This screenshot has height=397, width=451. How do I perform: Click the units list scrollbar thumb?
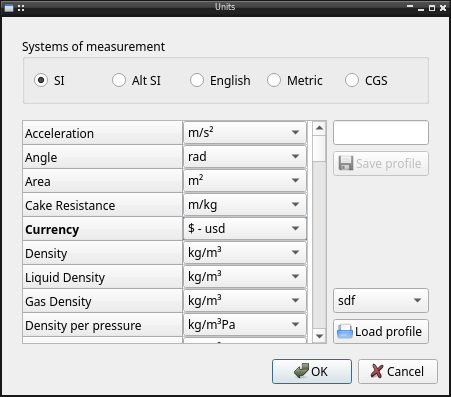(x=319, y=149)
